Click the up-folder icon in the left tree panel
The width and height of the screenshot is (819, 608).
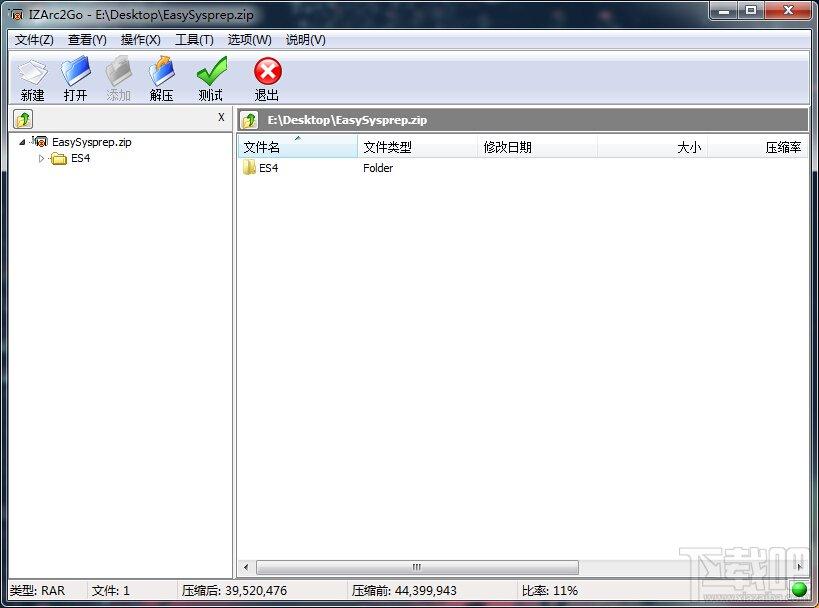(23, 119)
